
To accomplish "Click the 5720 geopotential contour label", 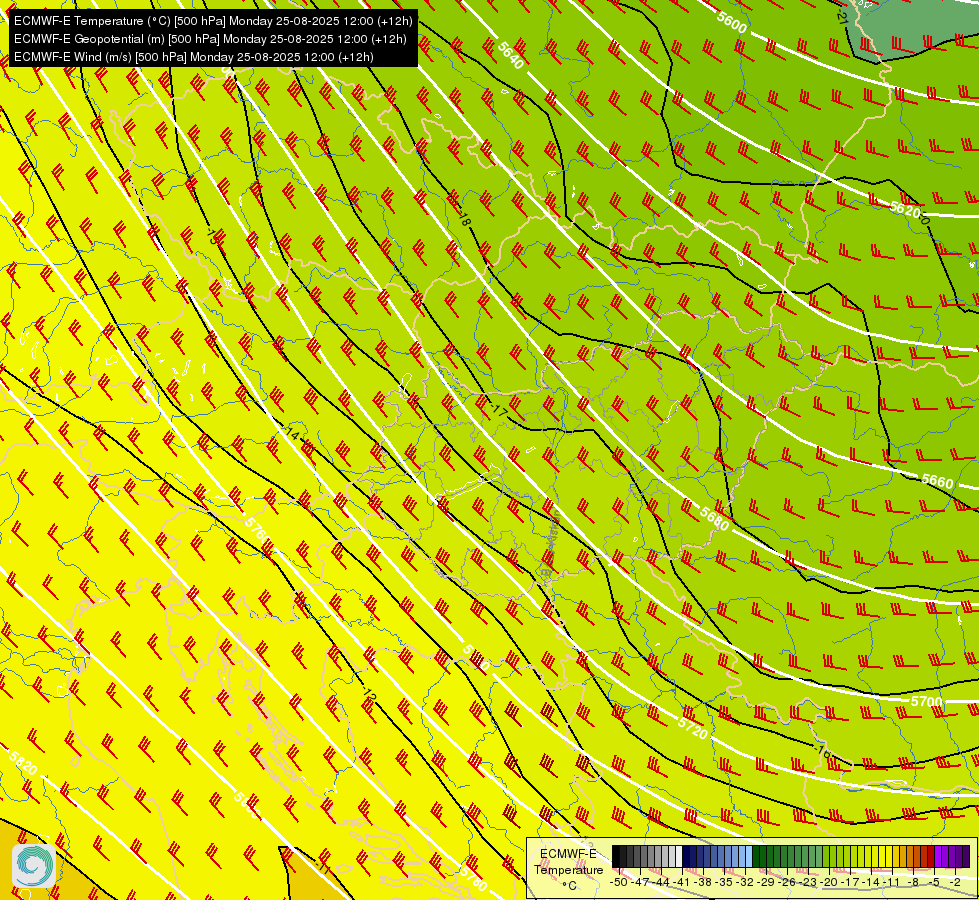I will [x=692, y=727].
